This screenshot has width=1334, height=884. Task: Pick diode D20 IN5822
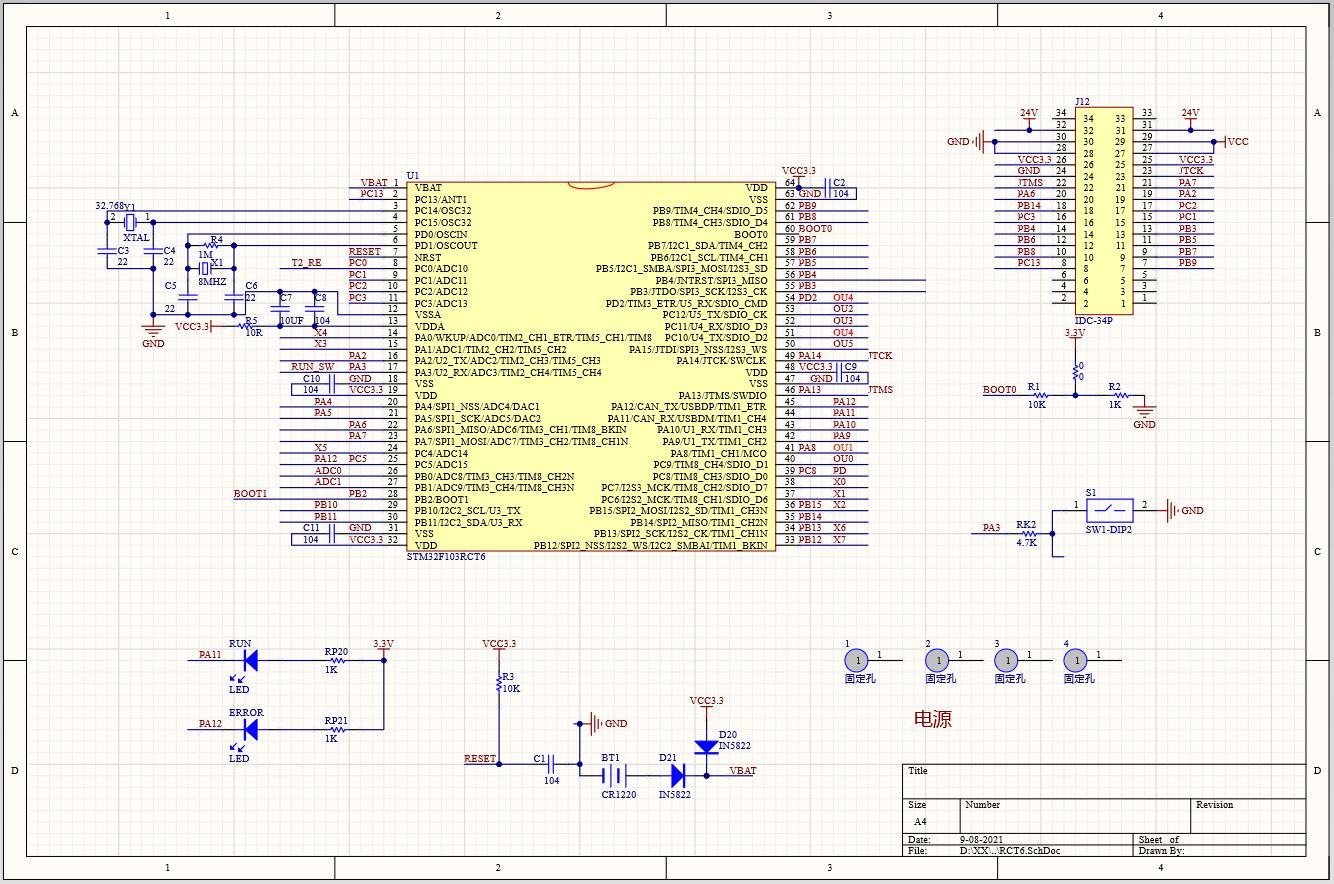tap(706, 747)
